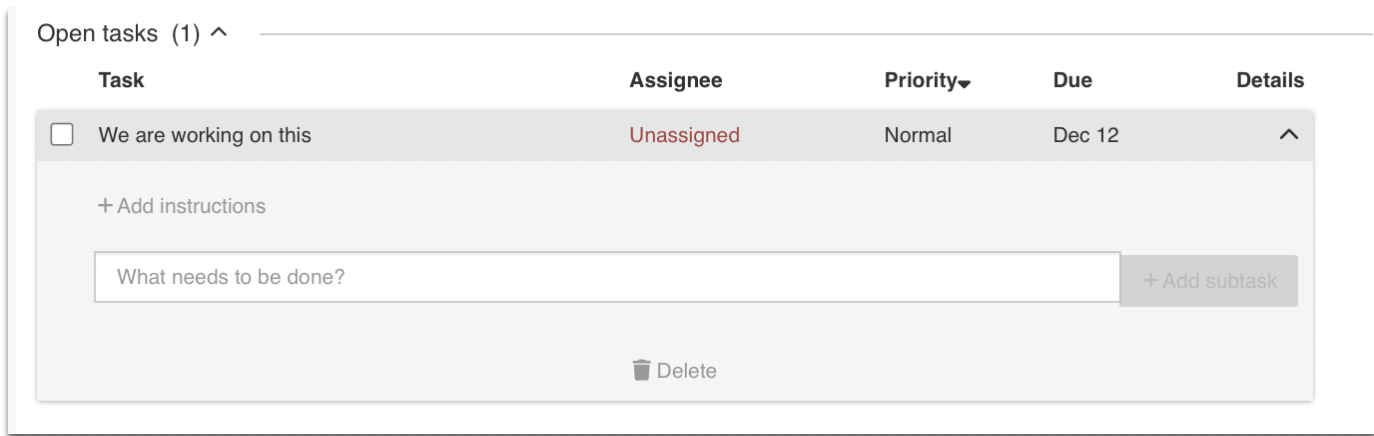Click the Details column header

[x=1270, y=80]
